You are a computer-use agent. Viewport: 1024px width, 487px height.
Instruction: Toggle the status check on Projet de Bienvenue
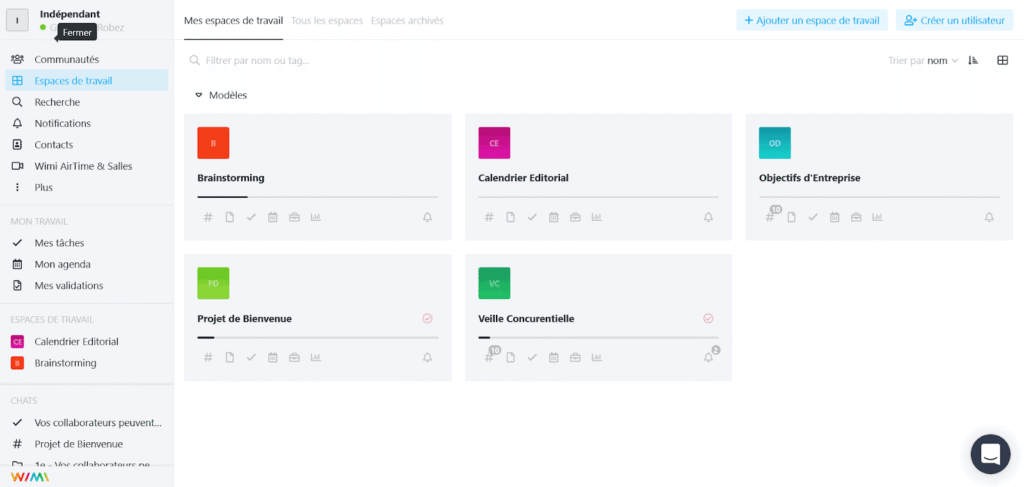point(427,319)
